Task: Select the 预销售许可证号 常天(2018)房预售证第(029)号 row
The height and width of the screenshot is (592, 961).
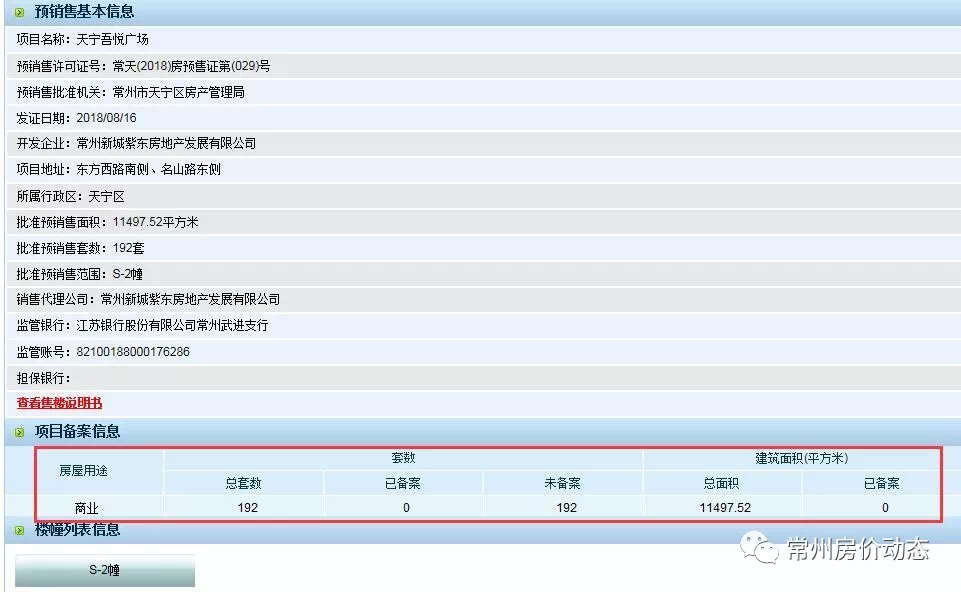Action: (483, 66)
